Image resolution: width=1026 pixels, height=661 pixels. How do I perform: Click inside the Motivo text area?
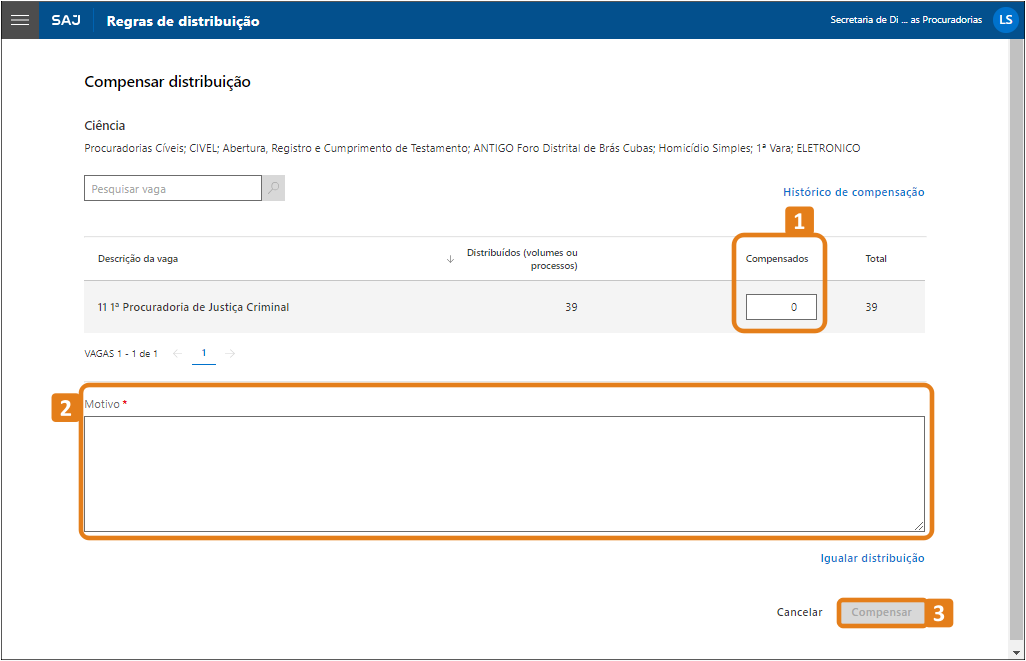click(x=504, y=473)
